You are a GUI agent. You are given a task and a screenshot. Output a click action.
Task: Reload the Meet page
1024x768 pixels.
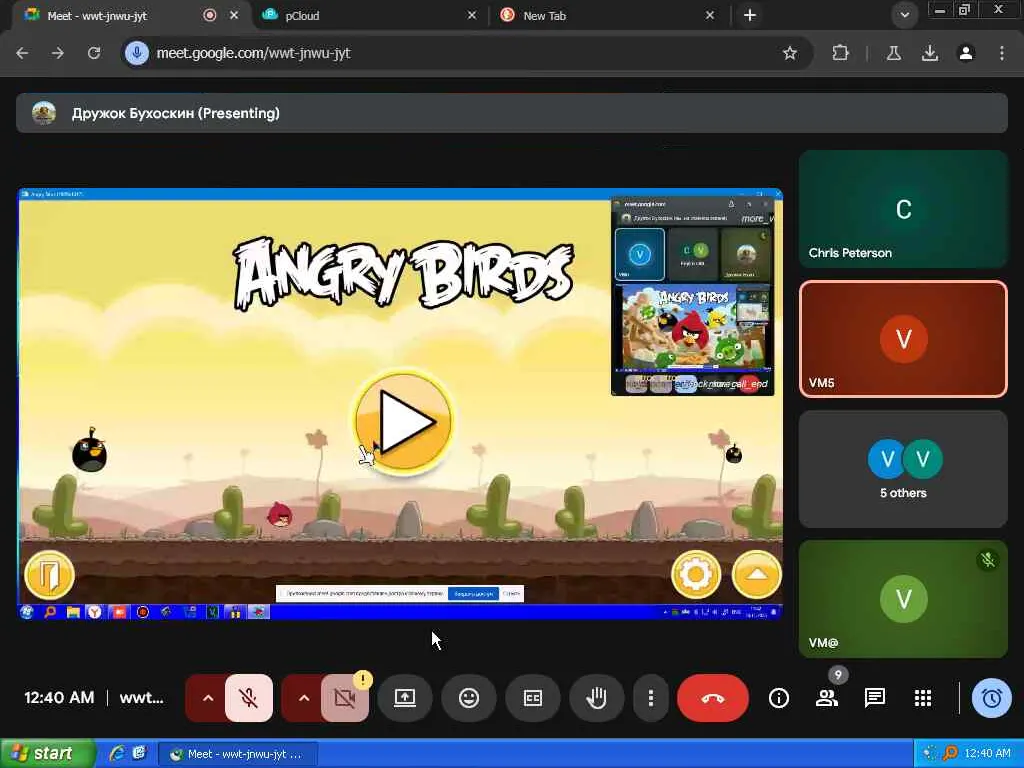click(x=94, y=53)
